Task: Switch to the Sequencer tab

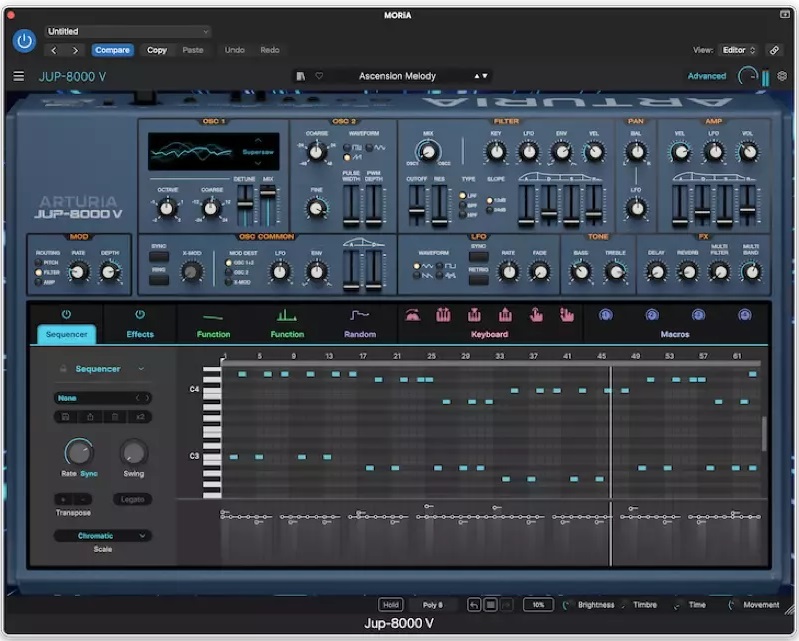Action: [67, 334]
